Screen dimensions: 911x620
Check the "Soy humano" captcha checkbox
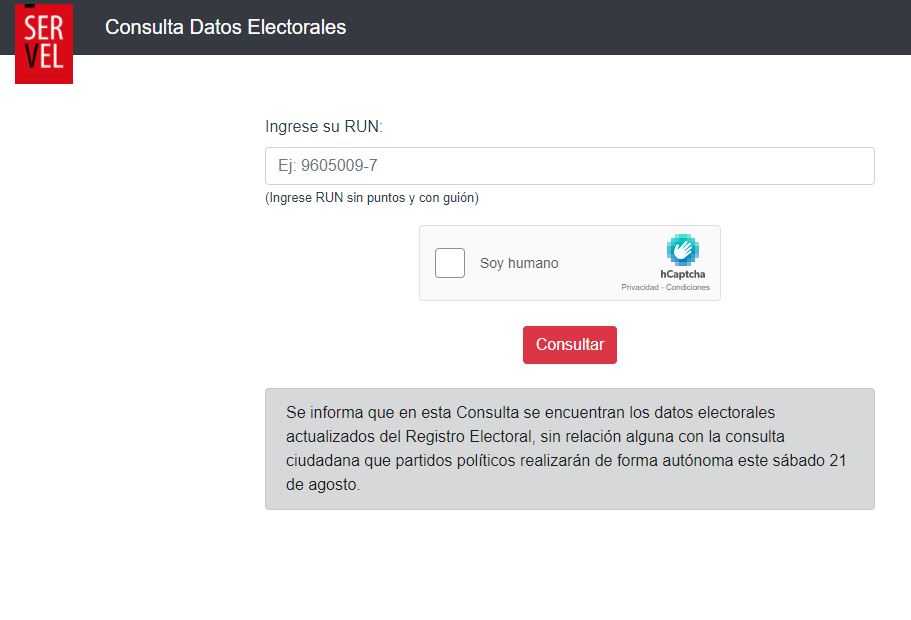(x=450, y=263)
